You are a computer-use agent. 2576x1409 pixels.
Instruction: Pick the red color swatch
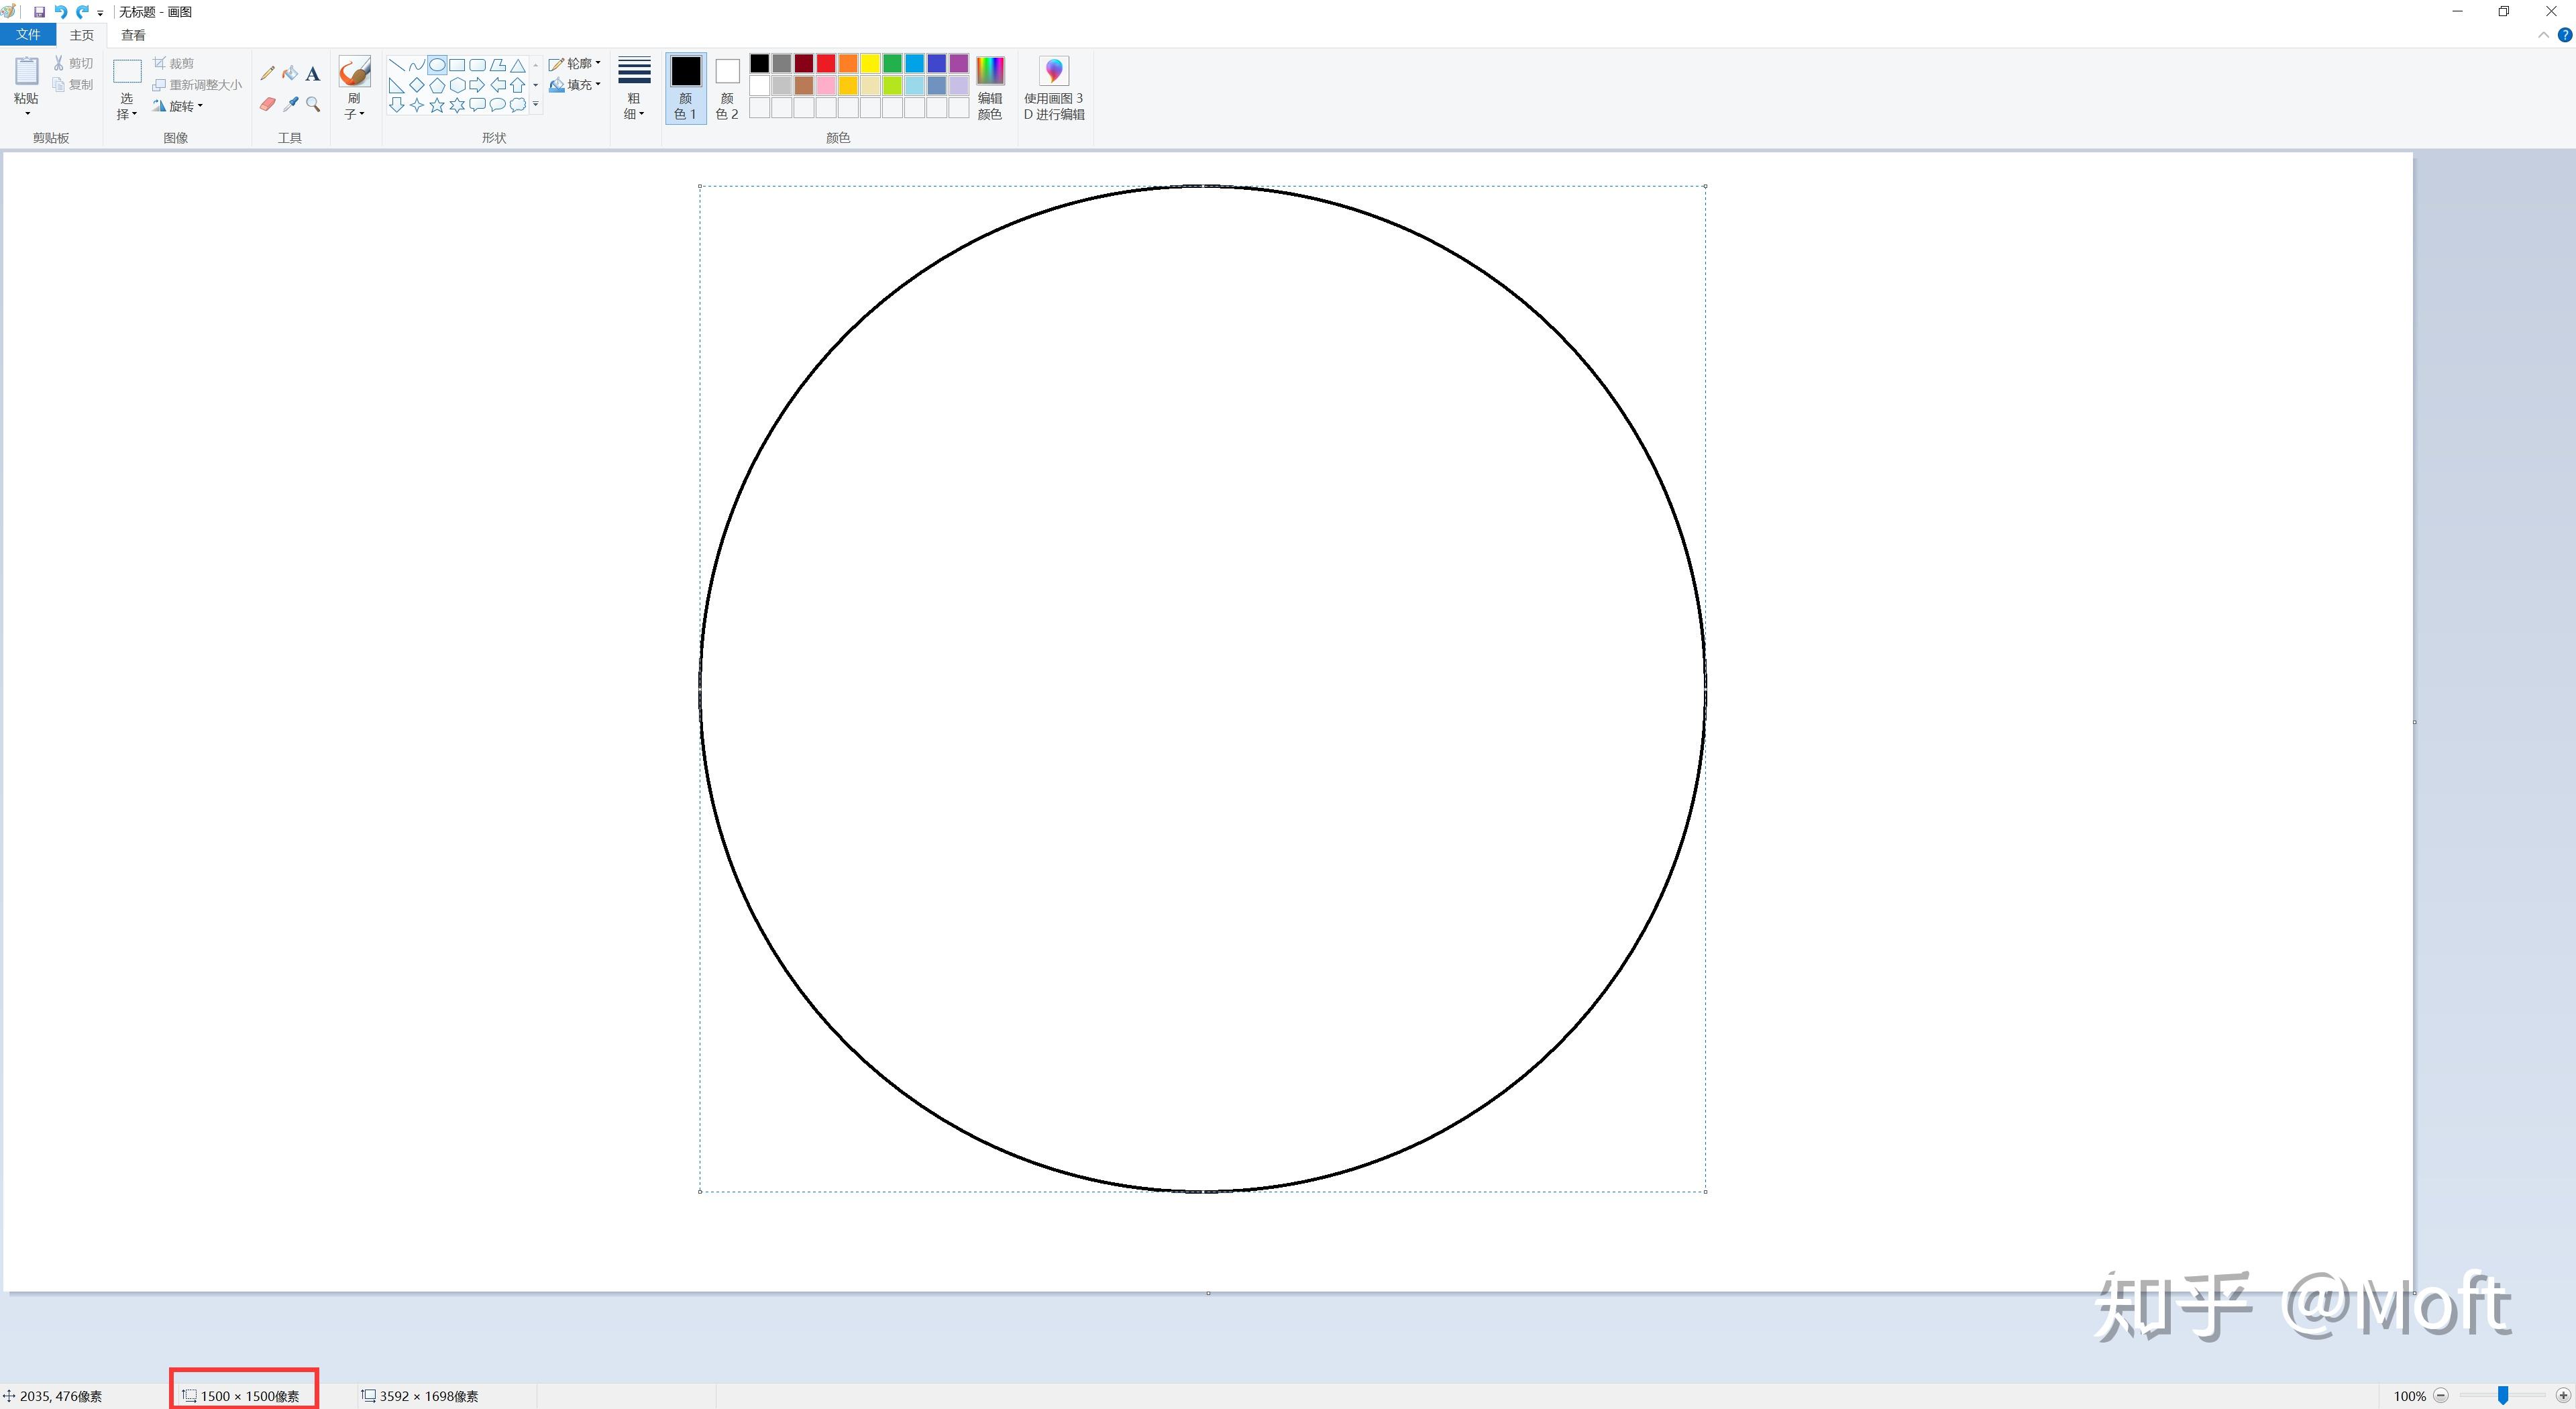[826, 64]
